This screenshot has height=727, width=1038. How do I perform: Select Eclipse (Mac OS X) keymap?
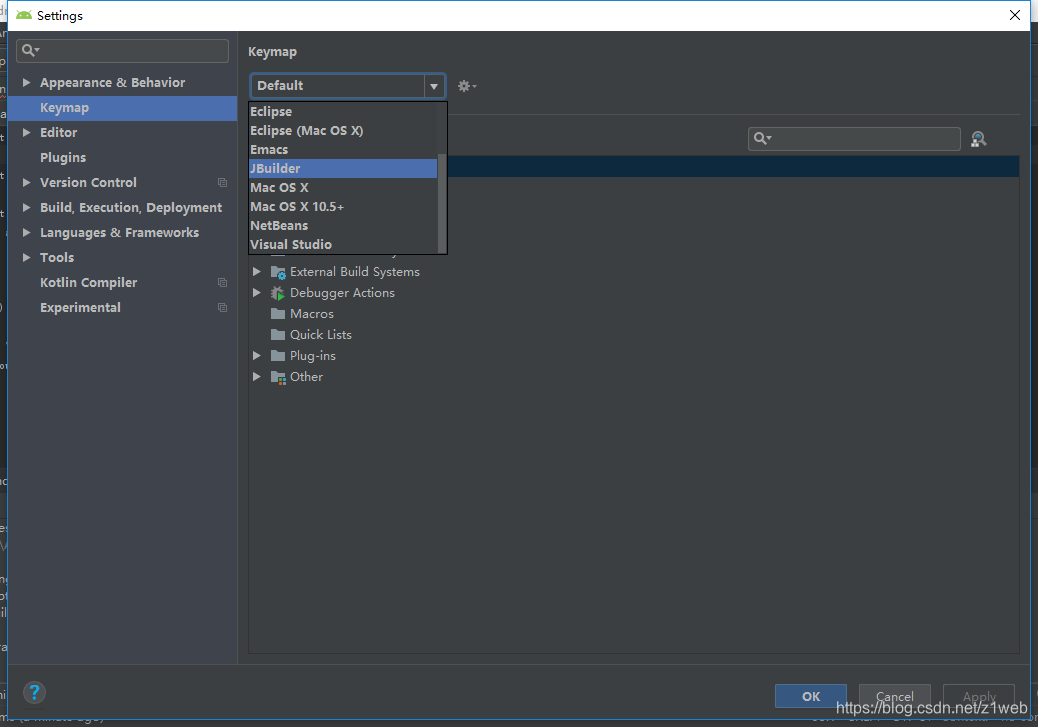pos(343,131)
